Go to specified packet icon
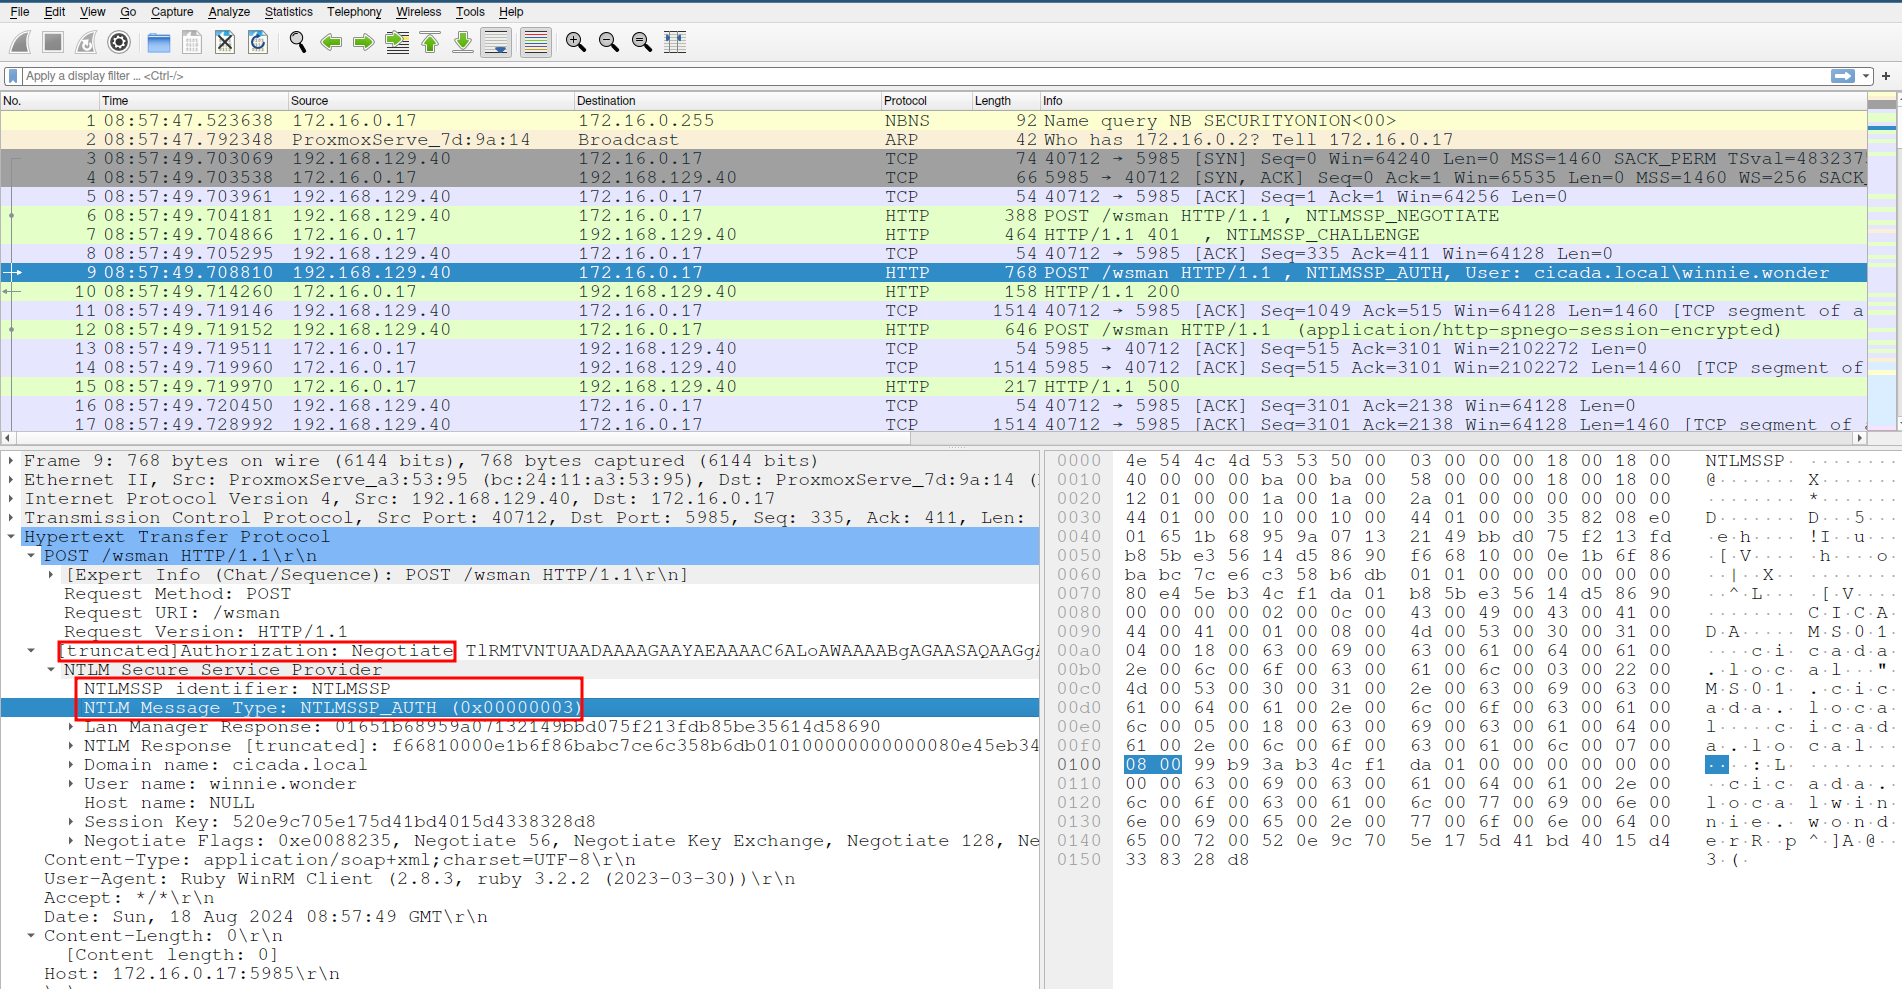Viewport: 1902px width, 989px height. 397,42
